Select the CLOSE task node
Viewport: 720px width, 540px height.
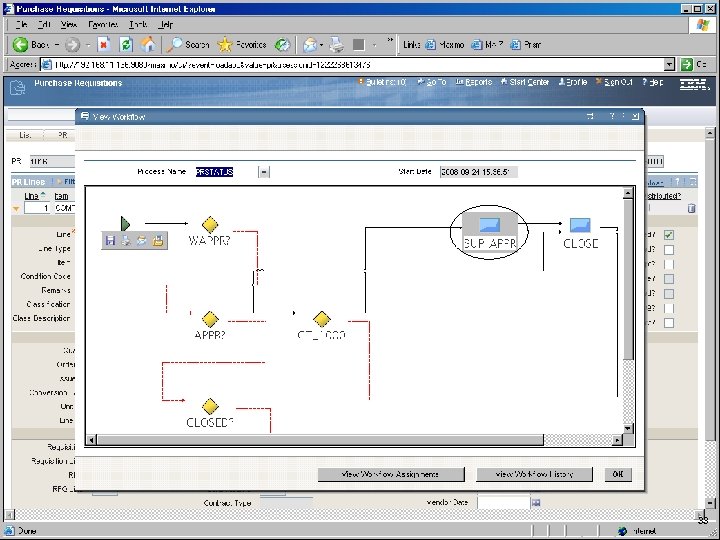point(580,225)
